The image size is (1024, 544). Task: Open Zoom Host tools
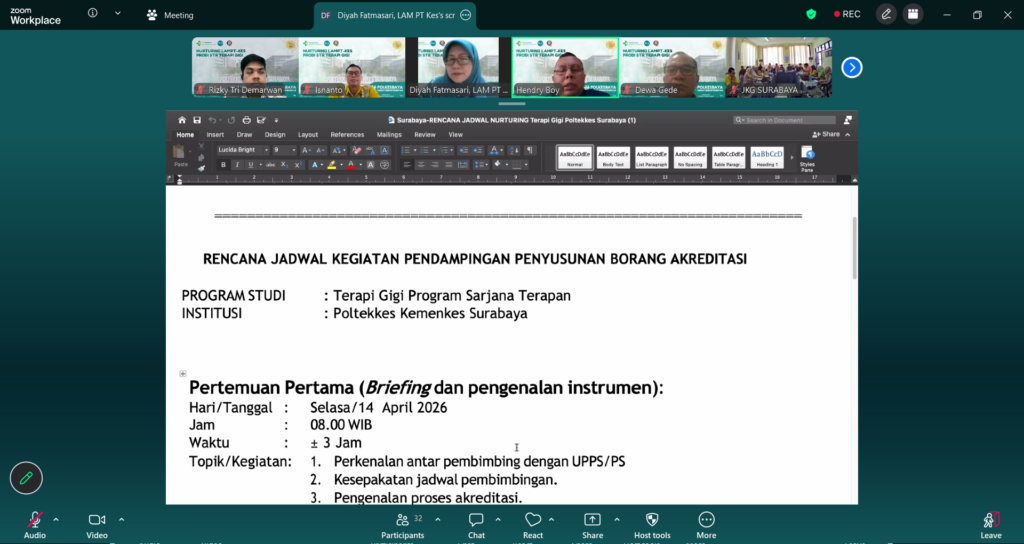(652, 524)
